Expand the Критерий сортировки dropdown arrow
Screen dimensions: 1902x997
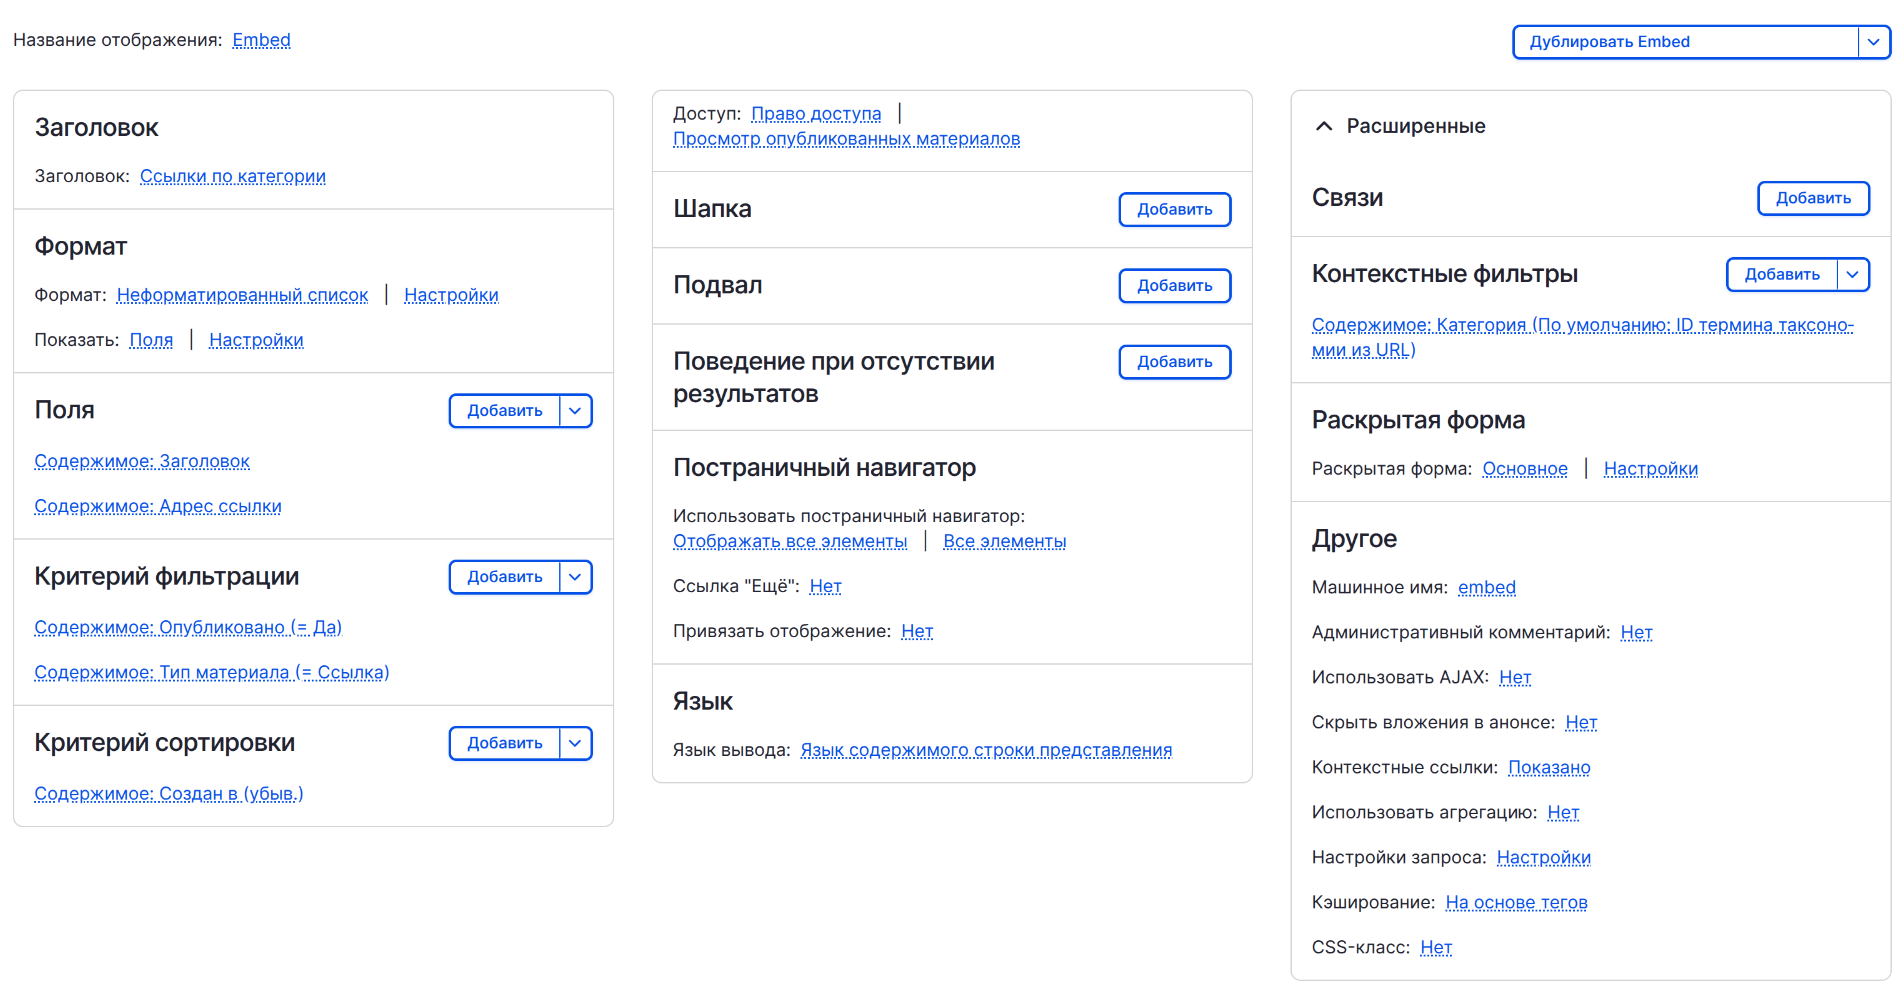tap(575, 743)
